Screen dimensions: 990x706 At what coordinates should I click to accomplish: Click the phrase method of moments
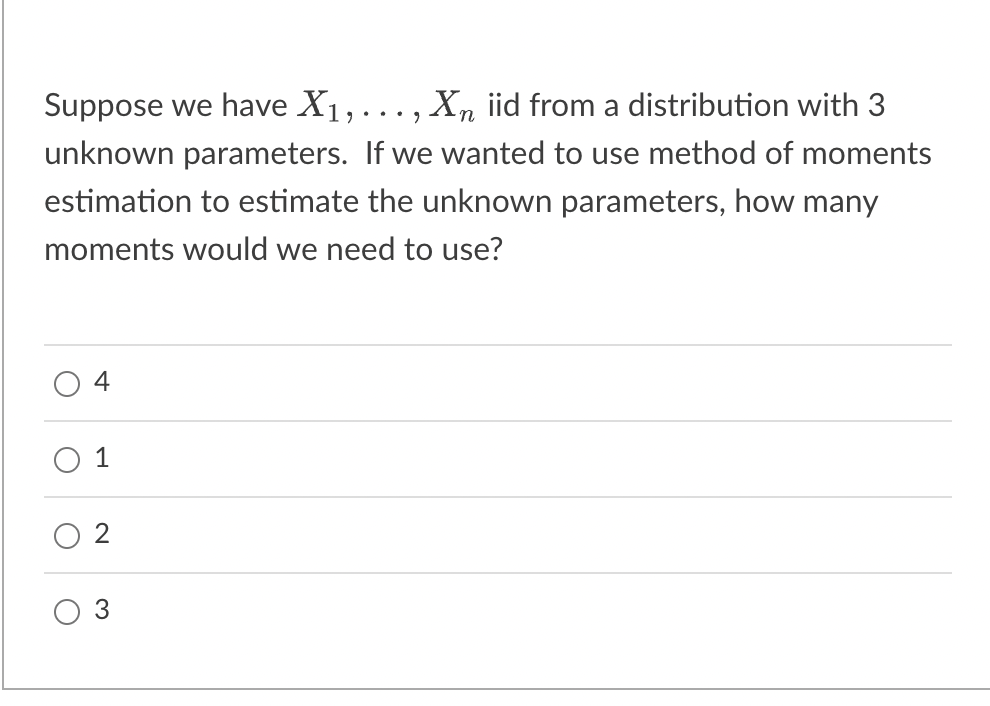(790, 153)
